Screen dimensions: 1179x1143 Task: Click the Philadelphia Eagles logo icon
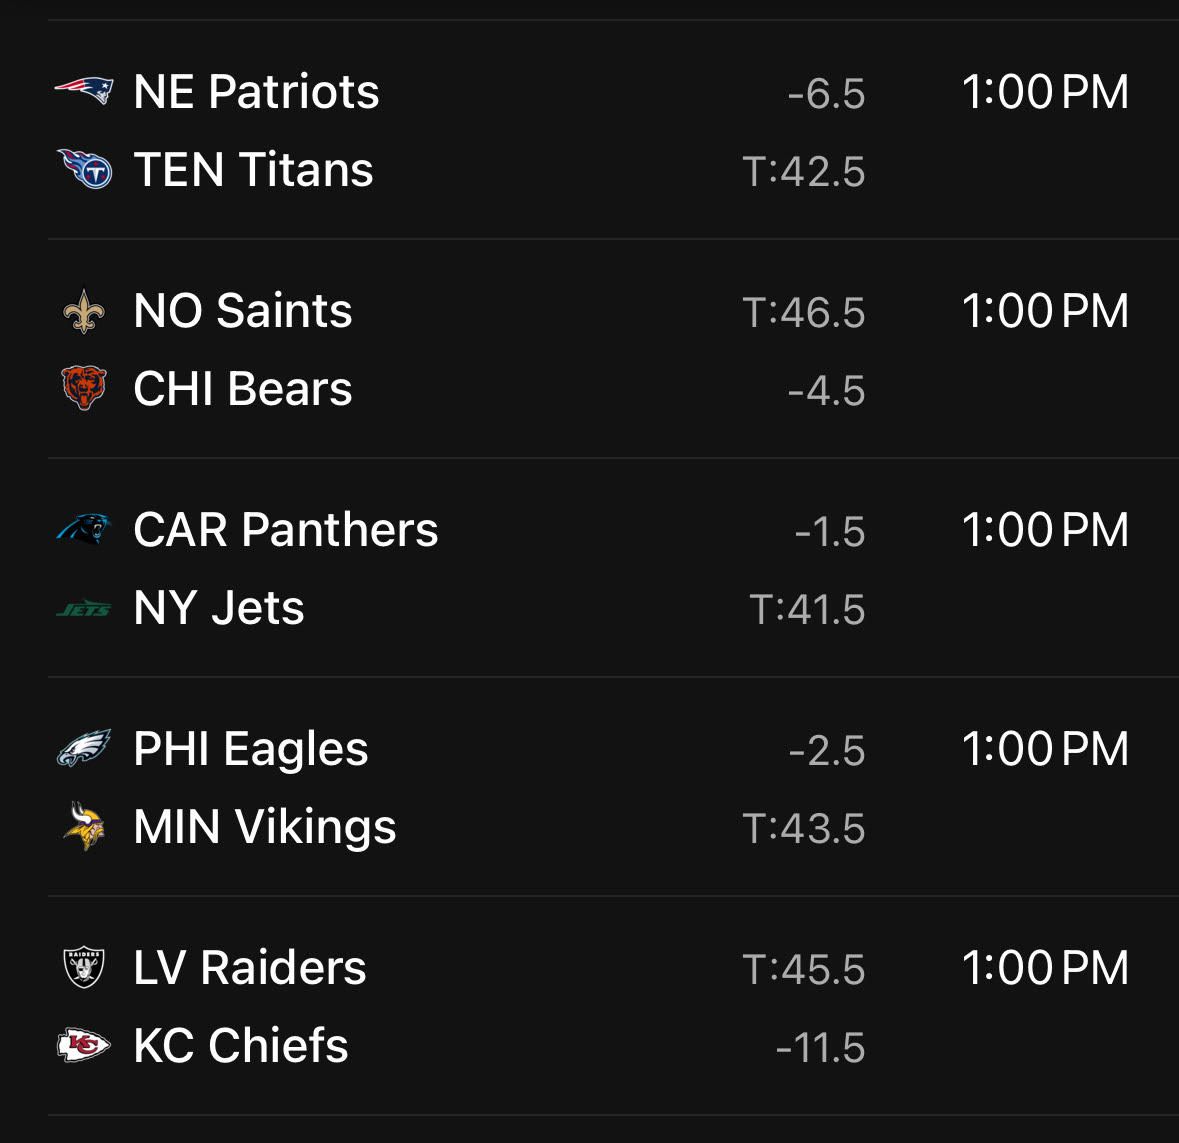pyautogui.click(x=83, y=749)
